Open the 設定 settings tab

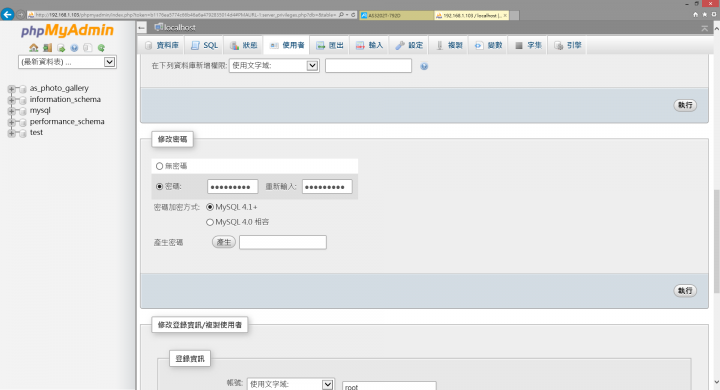tap(409, 45)
